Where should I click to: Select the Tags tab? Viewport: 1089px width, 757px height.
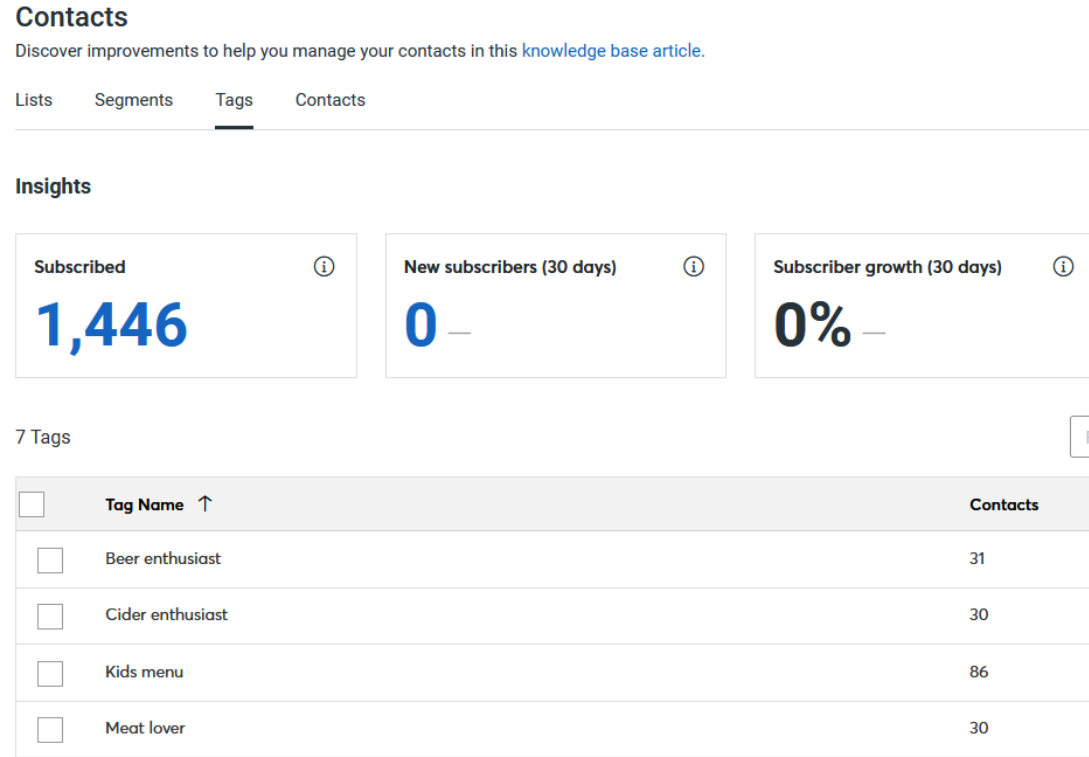click(x=233, y=100)
